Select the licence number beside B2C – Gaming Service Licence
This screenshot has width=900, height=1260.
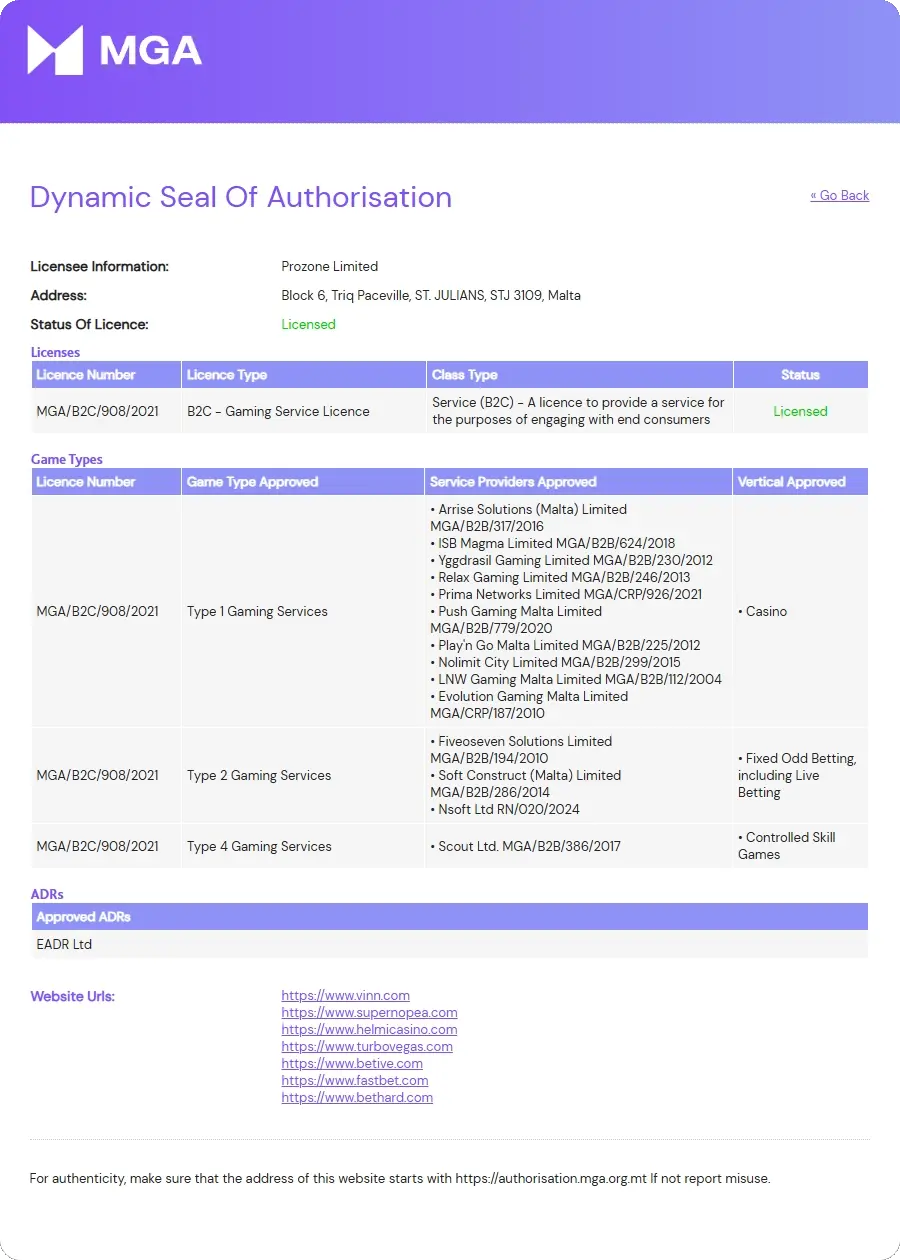[97, 411]
